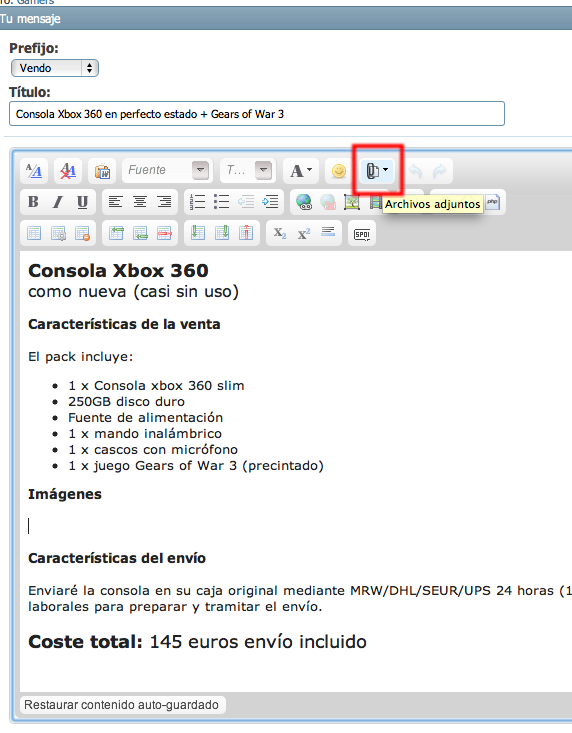
Task: Click the Título input field
Action: [x=257, y=114]
